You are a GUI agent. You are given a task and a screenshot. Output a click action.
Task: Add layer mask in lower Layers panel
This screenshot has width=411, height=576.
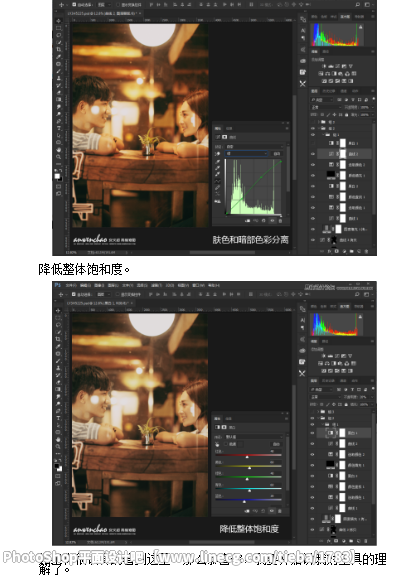pyautogui.click(x=336, y=541)
